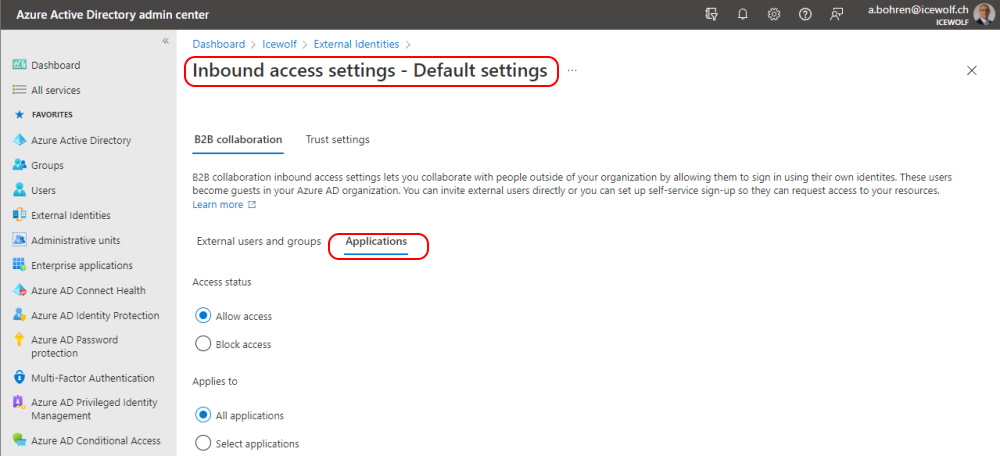Image resolution: width=1000 pixels, height=456 pixels.
Task: Click the user account avatar
Action: [983, 14]
